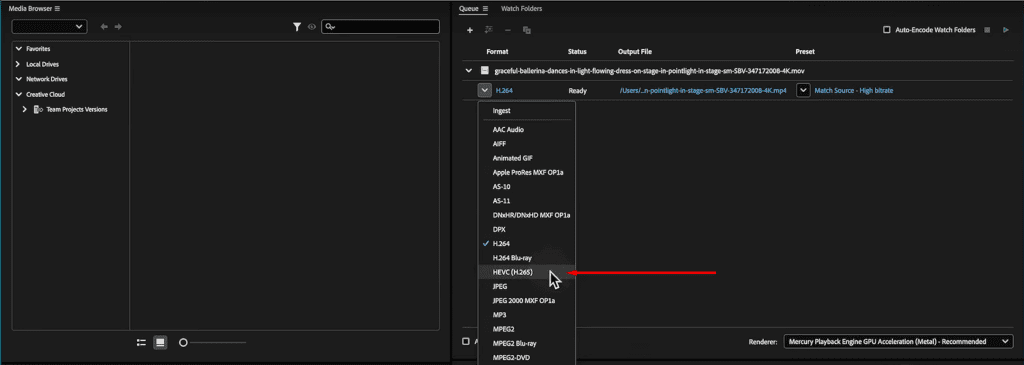Screen dimensions: 1024x365
Task: Switch to the Watch Folders tab
Action: [521, 8]
